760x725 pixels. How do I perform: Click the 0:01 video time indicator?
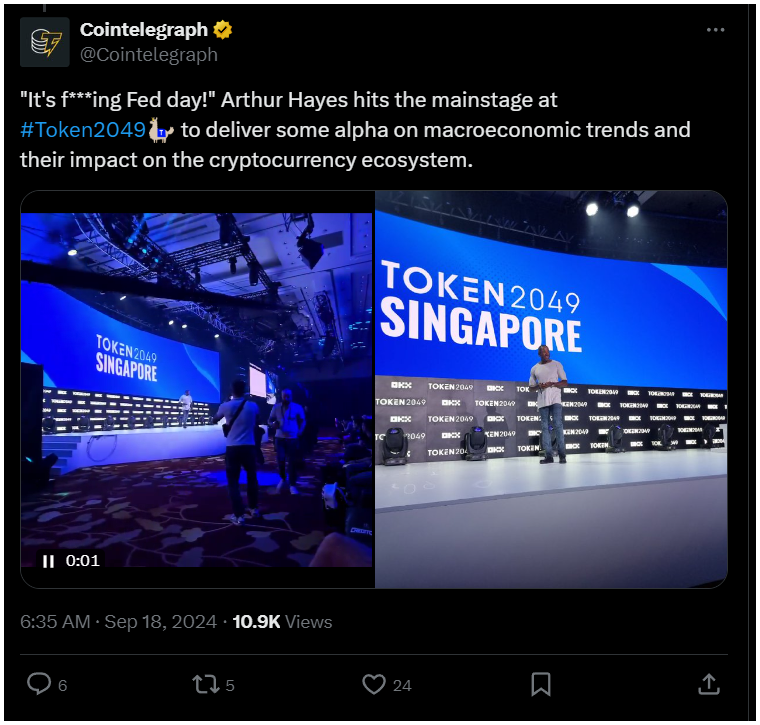pyautogui.click(x=82, y=561)
